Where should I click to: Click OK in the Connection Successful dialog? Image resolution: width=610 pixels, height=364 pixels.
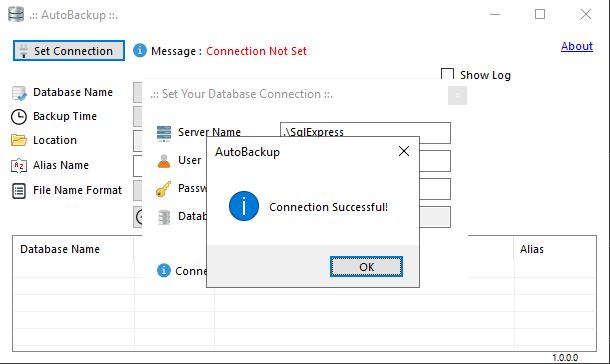point(366,267)
